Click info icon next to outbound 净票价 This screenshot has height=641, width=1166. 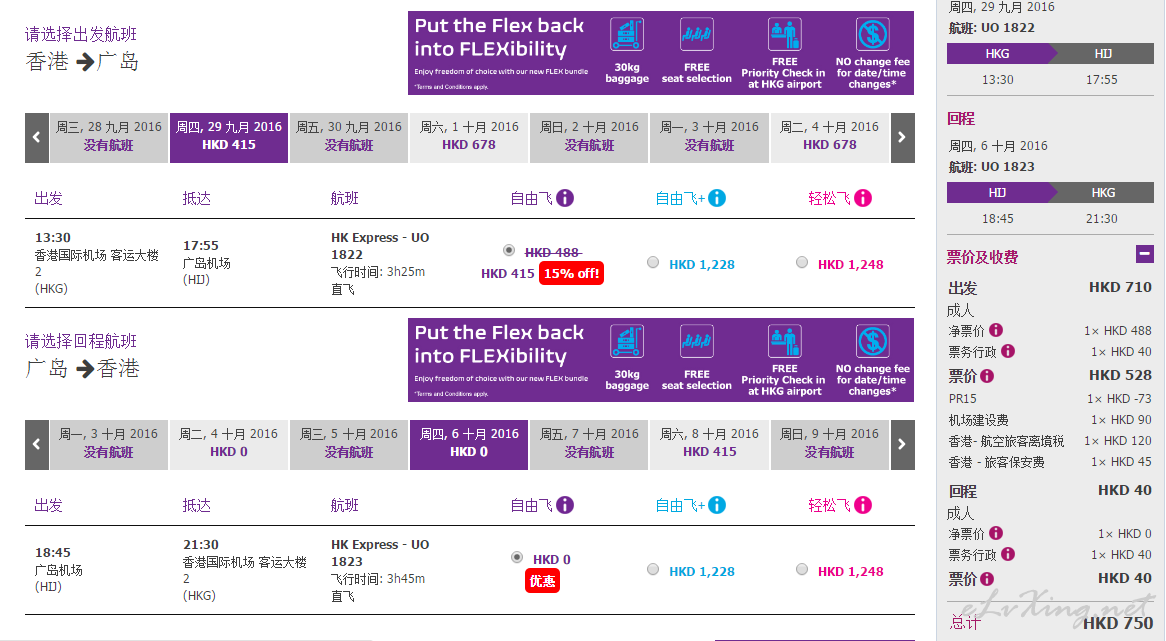point(996,329)
